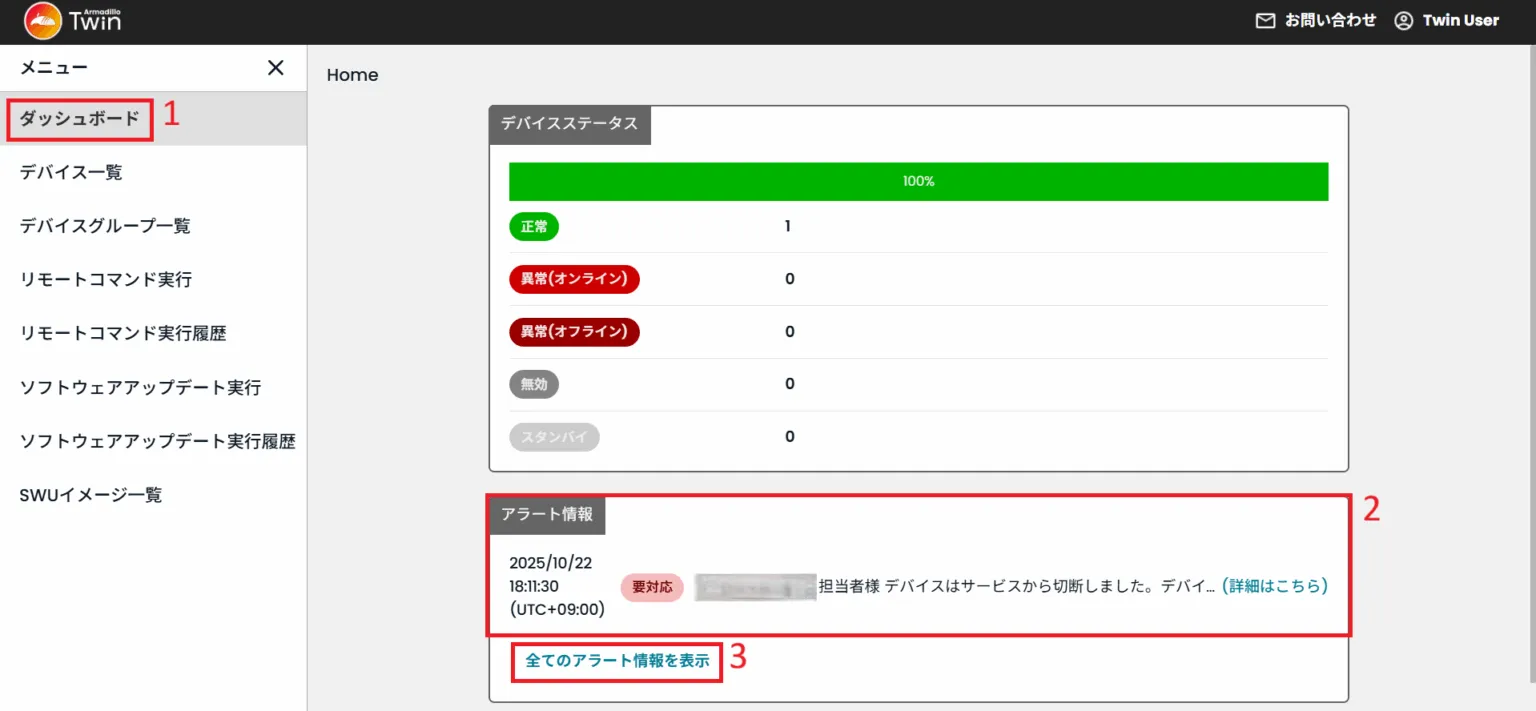
Task: Click the green 正常 status badge
Action: pyautogui.click(x=534, y=226)
